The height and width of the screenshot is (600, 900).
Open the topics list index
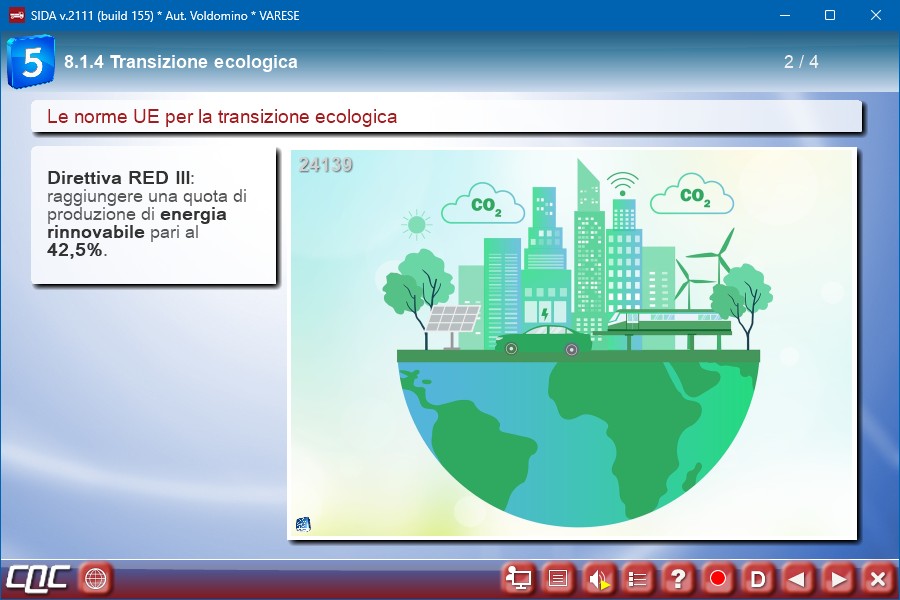click(638, 578)
